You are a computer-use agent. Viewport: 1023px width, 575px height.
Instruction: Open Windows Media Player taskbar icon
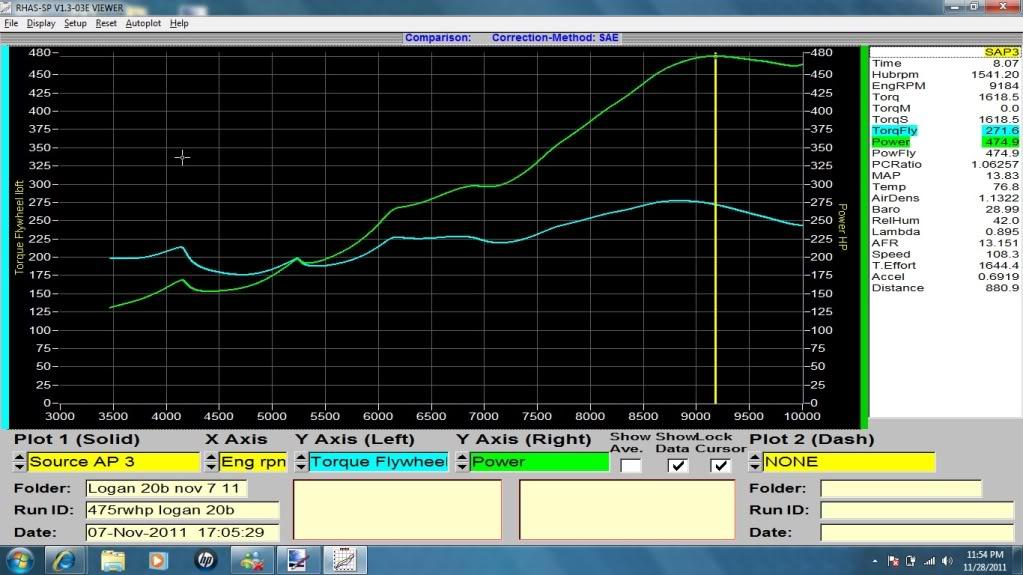158,561
